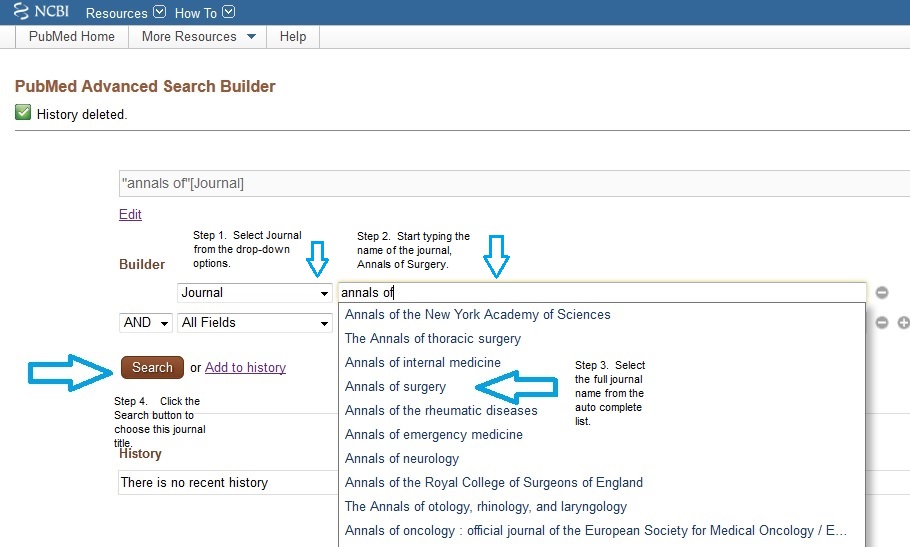
Task: Remove the second builder row with minus icon
Action: [x=882, y=323]
